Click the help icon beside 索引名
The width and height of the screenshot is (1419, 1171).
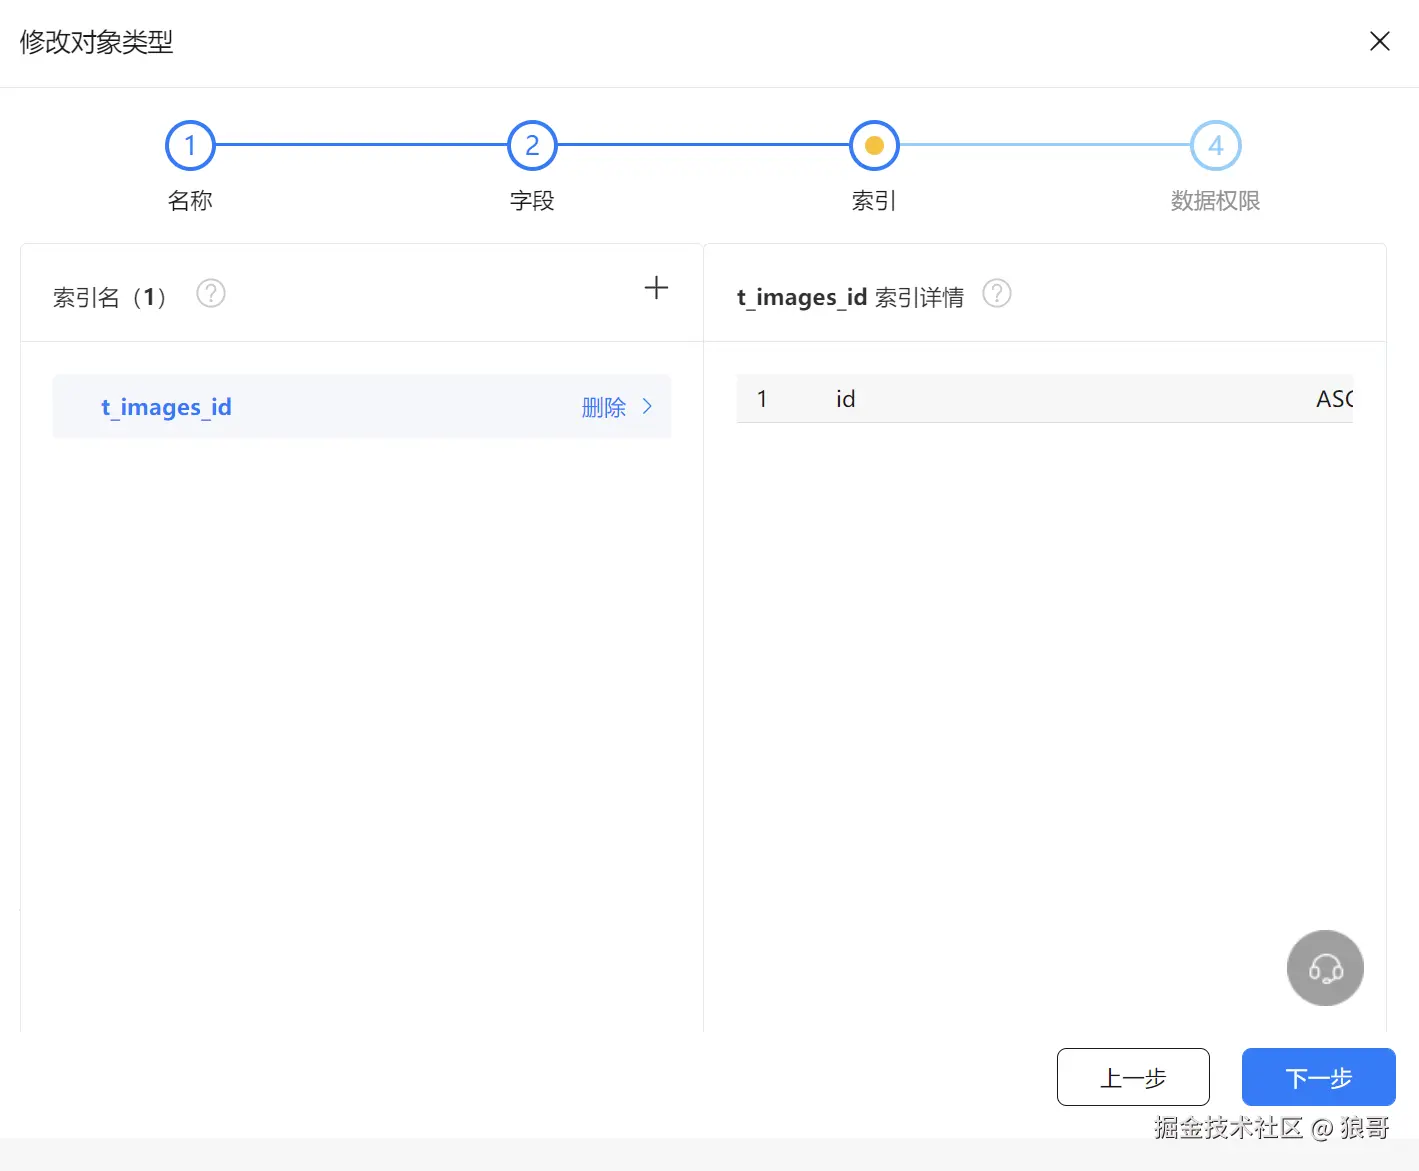211,294
